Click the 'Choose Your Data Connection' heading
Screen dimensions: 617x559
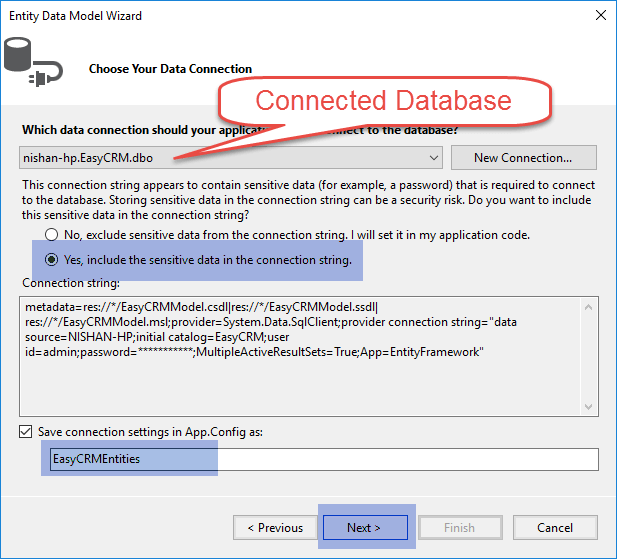(170, 69)
